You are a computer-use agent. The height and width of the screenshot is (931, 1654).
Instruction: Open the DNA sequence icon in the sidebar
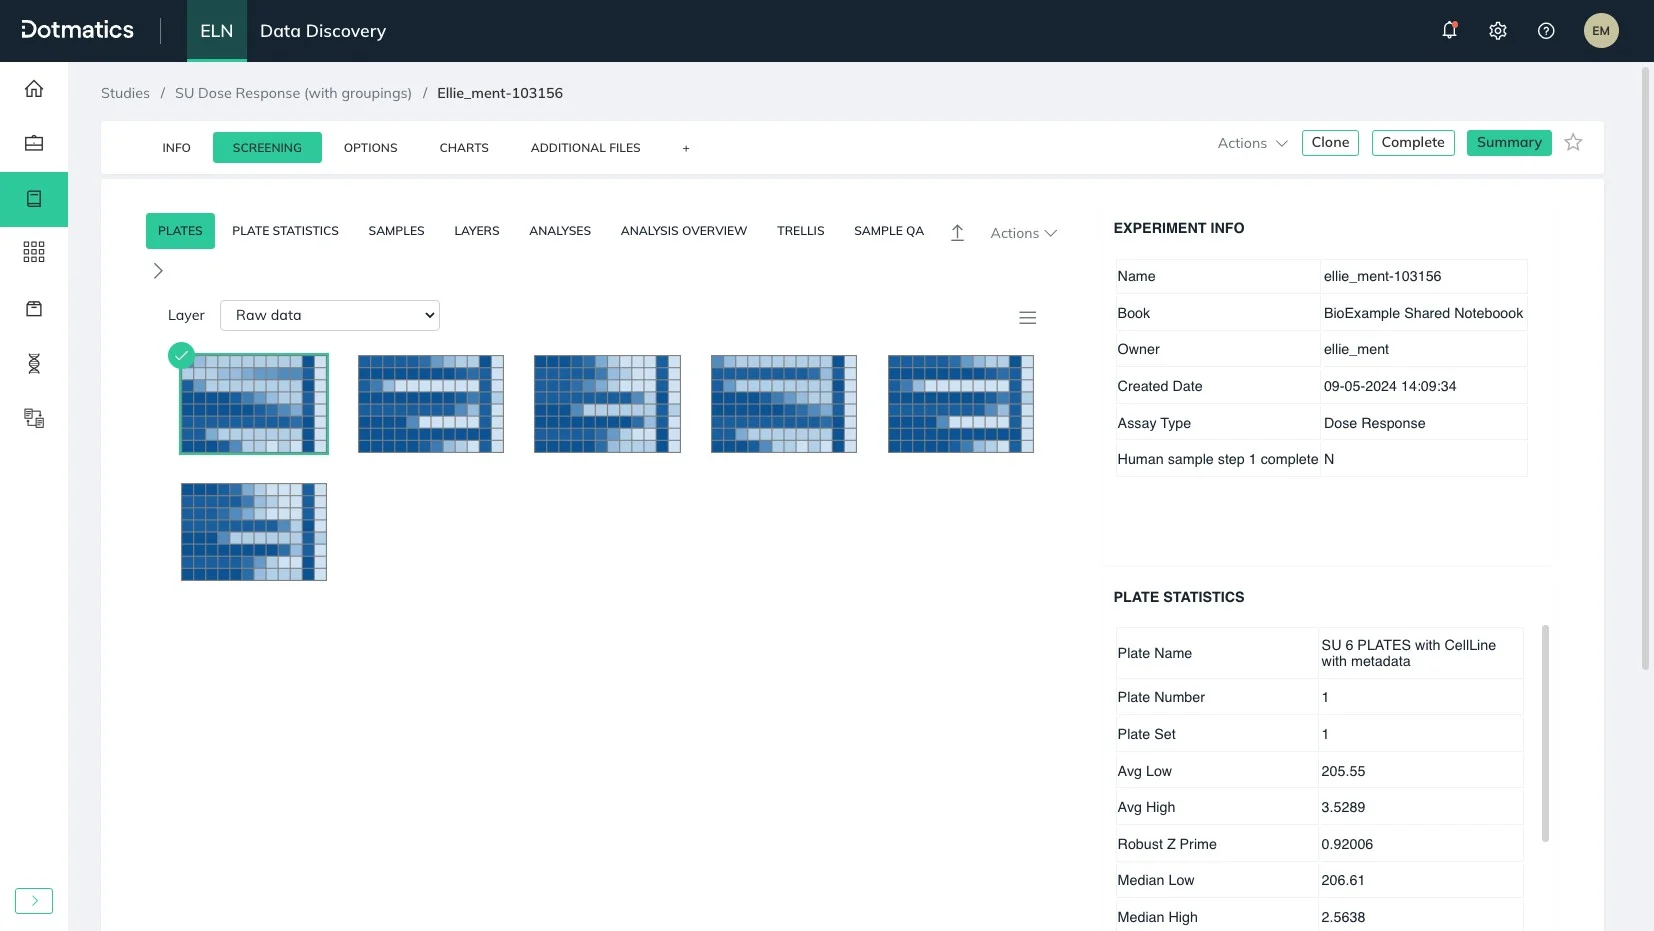point(34,363)
